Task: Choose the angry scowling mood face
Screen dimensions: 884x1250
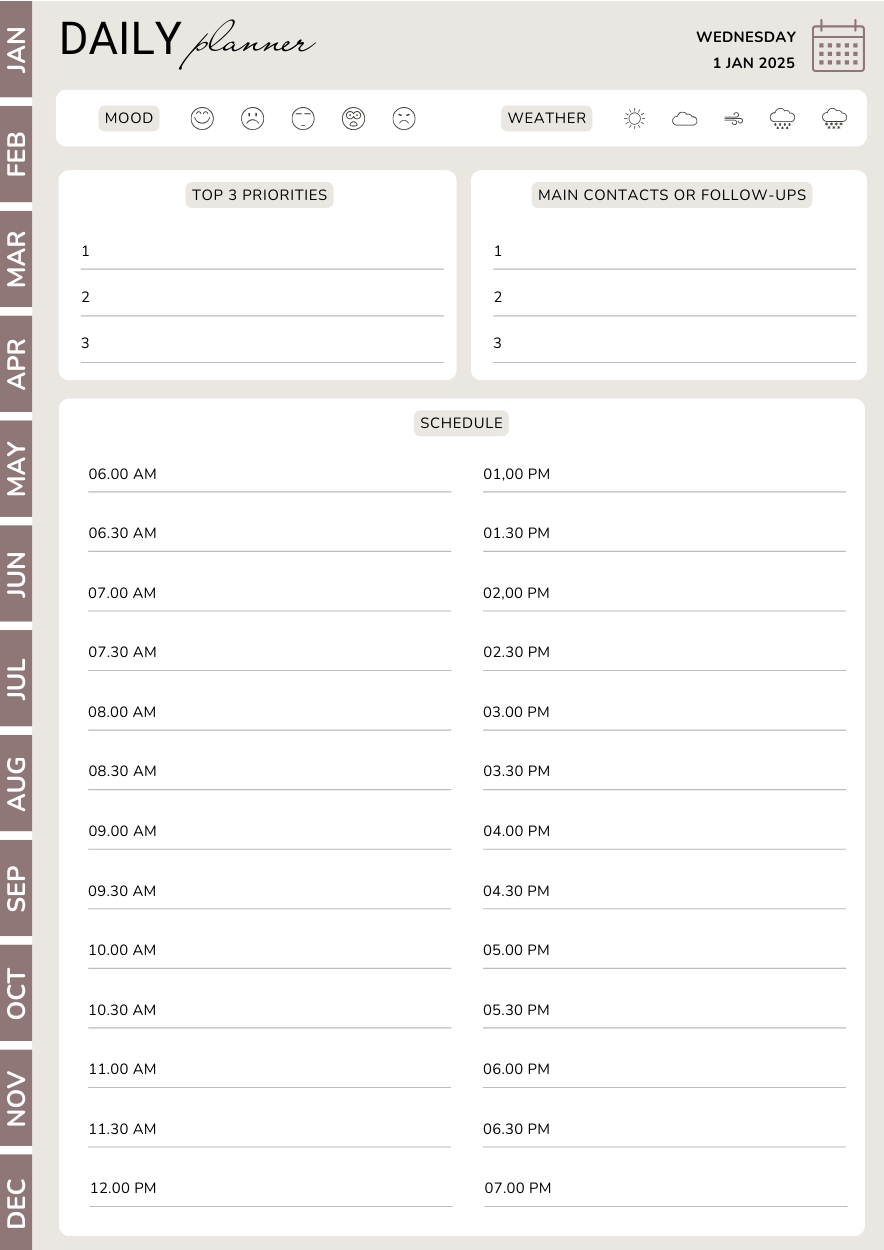Action: coord(403,118)
